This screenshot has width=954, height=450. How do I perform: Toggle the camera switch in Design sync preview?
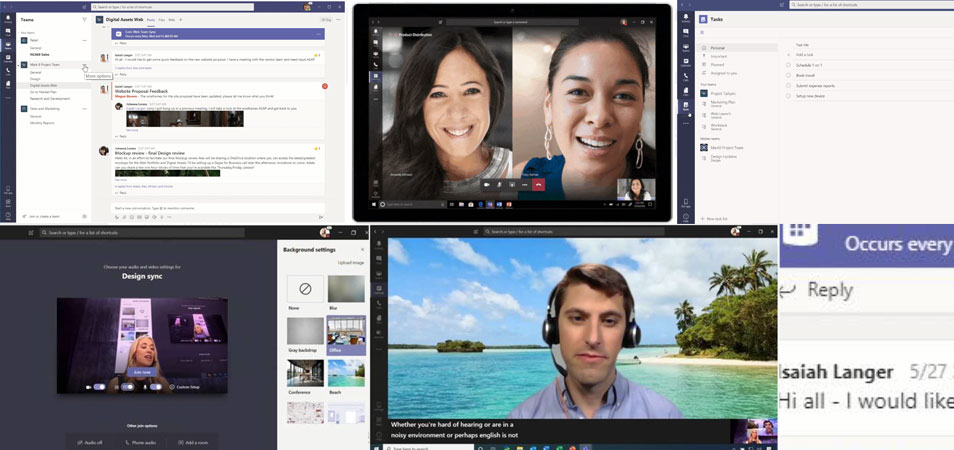[99, 386]
